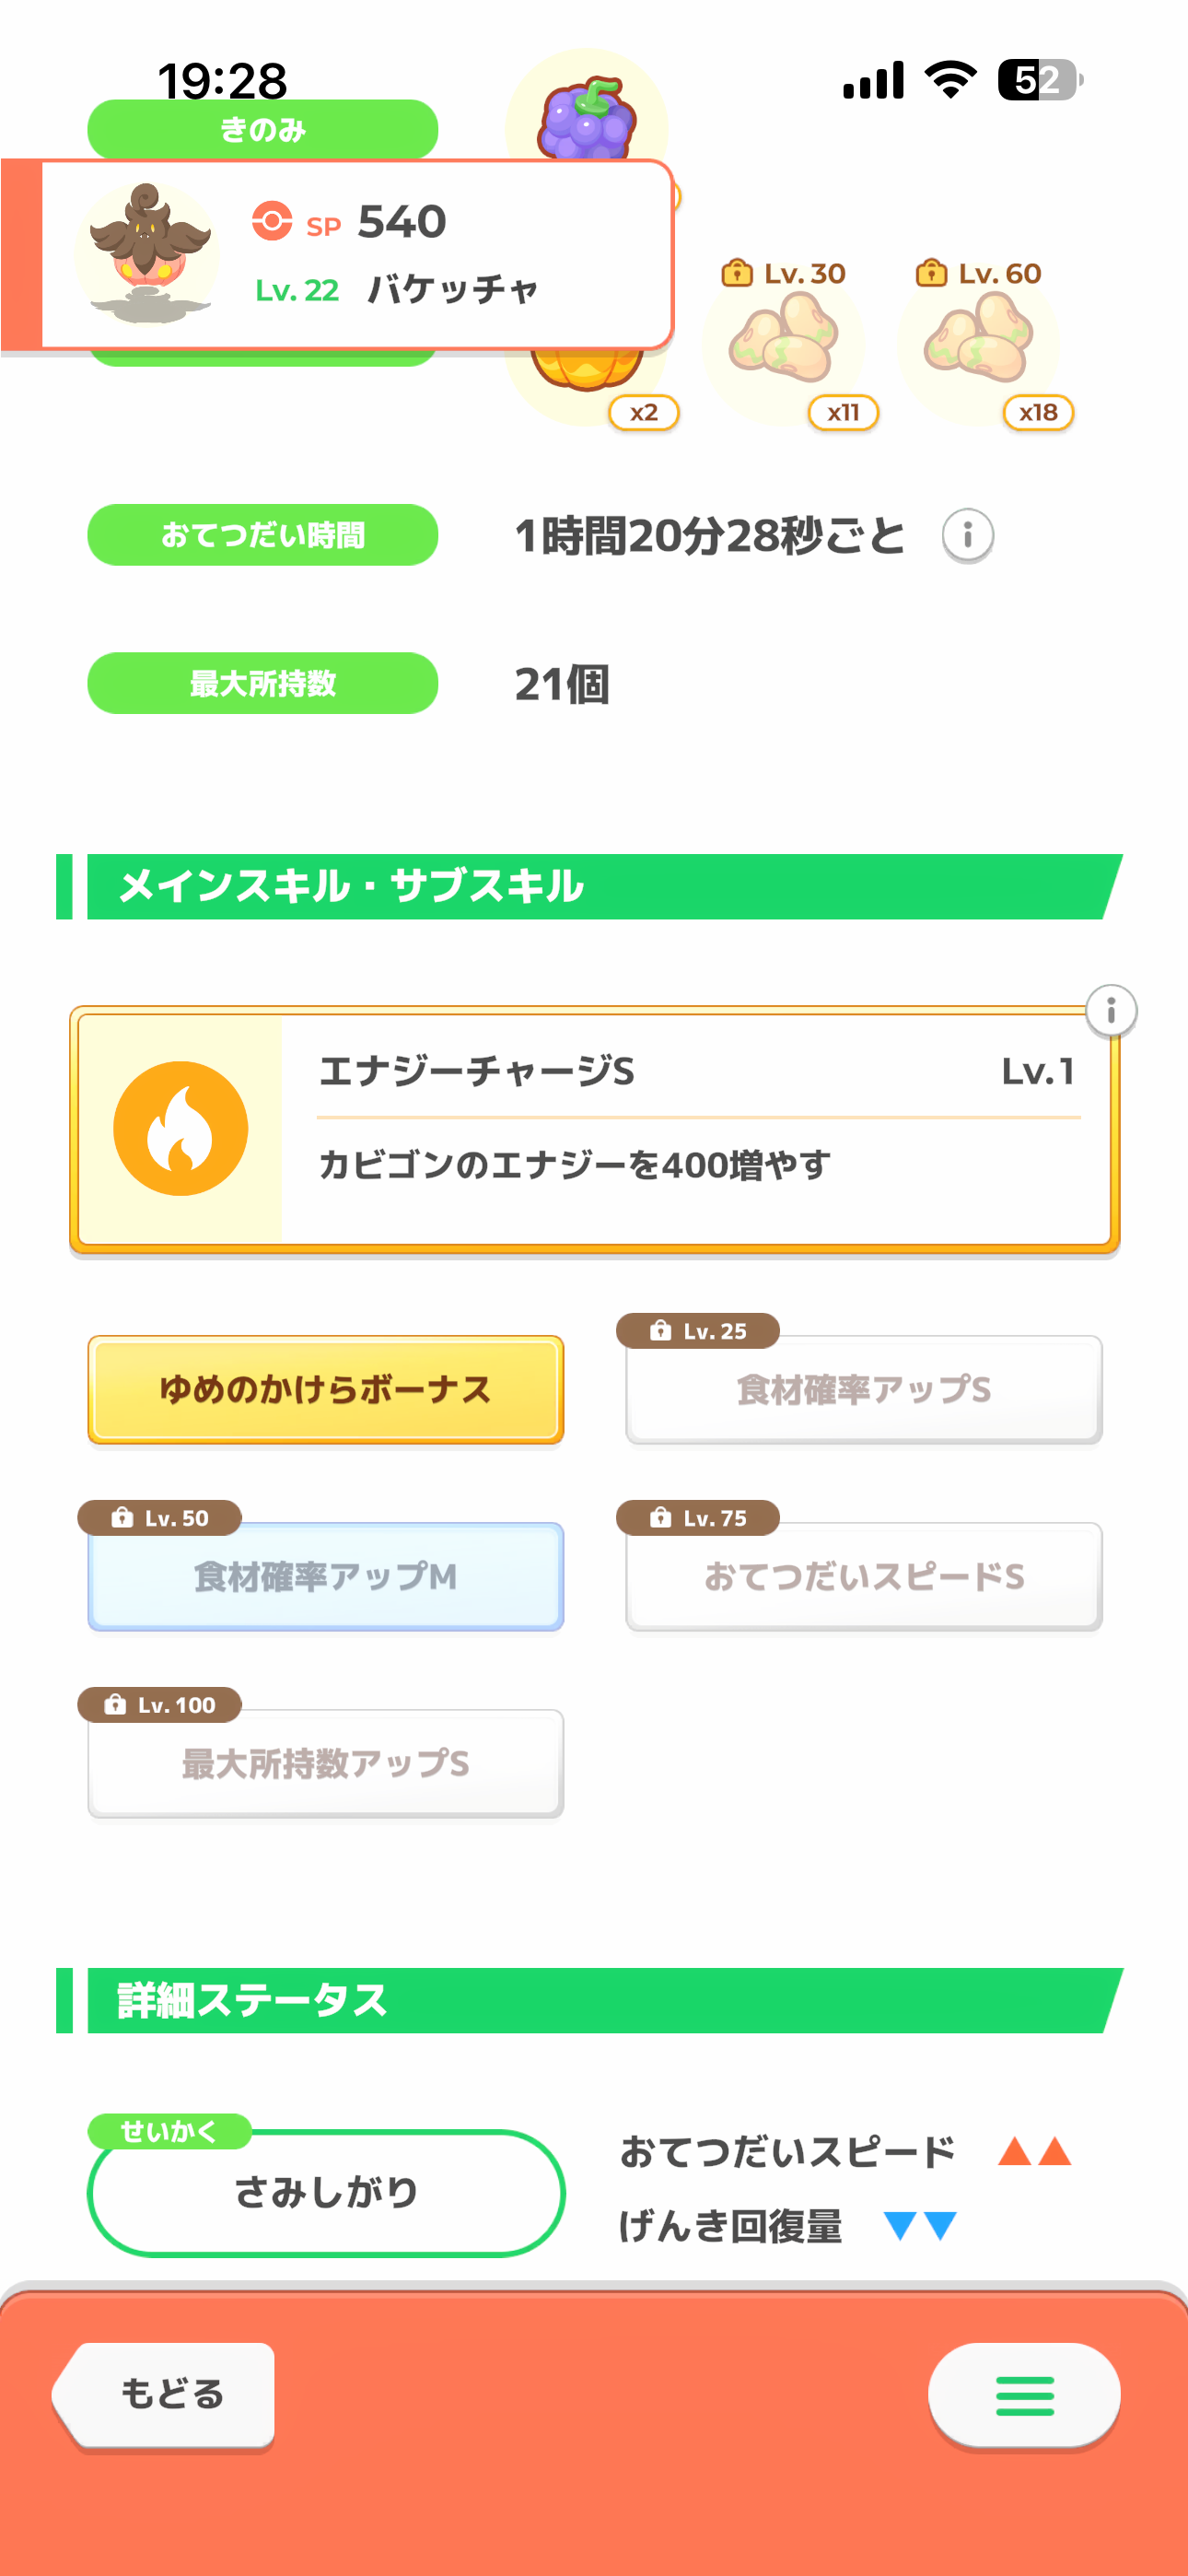Tap locked 食材確率アップM sub skill

326,1577
